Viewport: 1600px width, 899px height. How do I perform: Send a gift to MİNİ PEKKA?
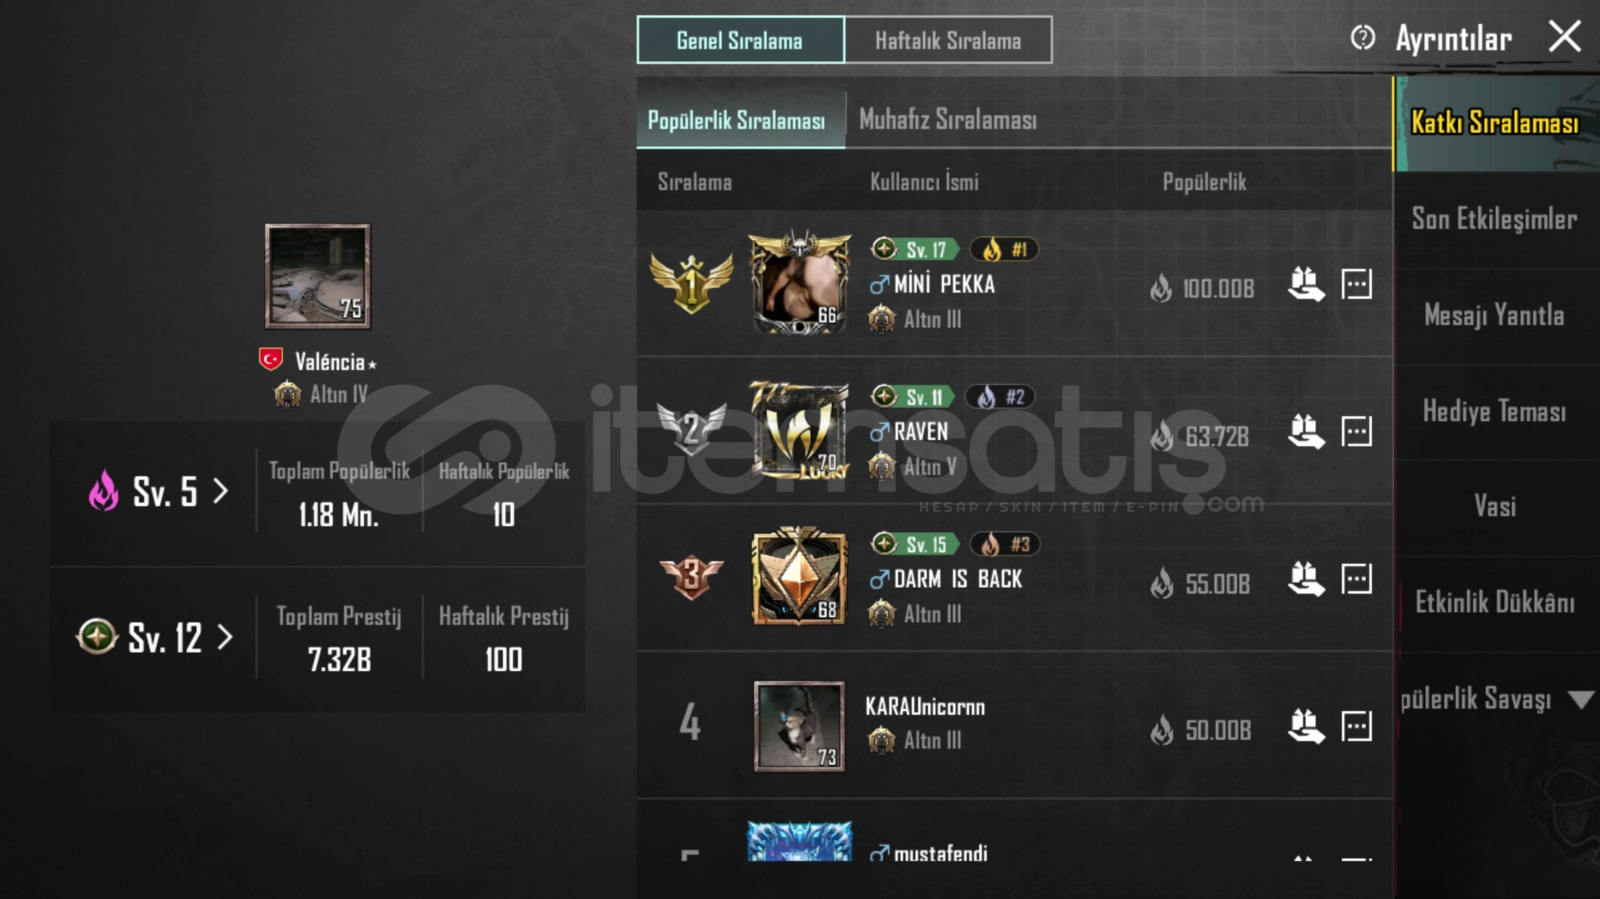[1306, 285]
